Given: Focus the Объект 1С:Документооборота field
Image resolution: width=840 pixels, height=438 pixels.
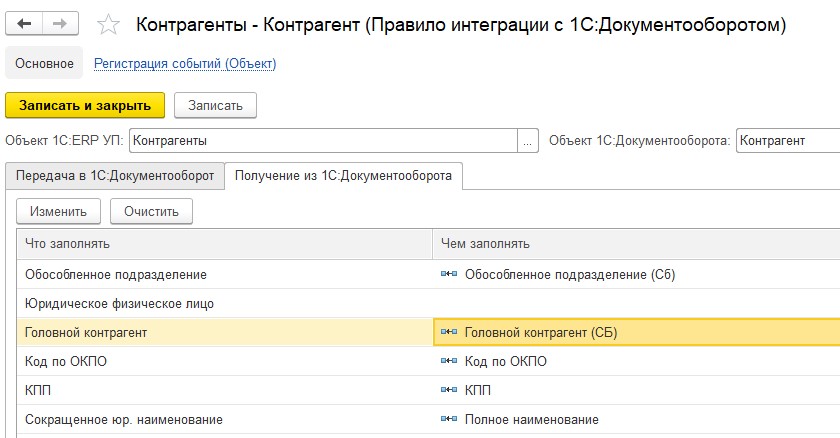Looking at the screenshot, I should tap(788, 141).
